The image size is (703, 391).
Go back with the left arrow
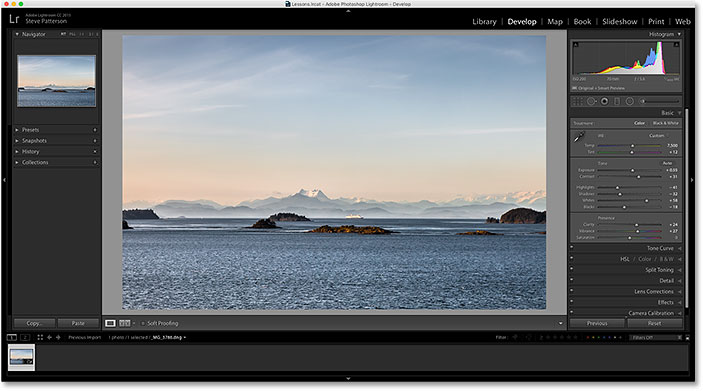(x=49, y=337)
